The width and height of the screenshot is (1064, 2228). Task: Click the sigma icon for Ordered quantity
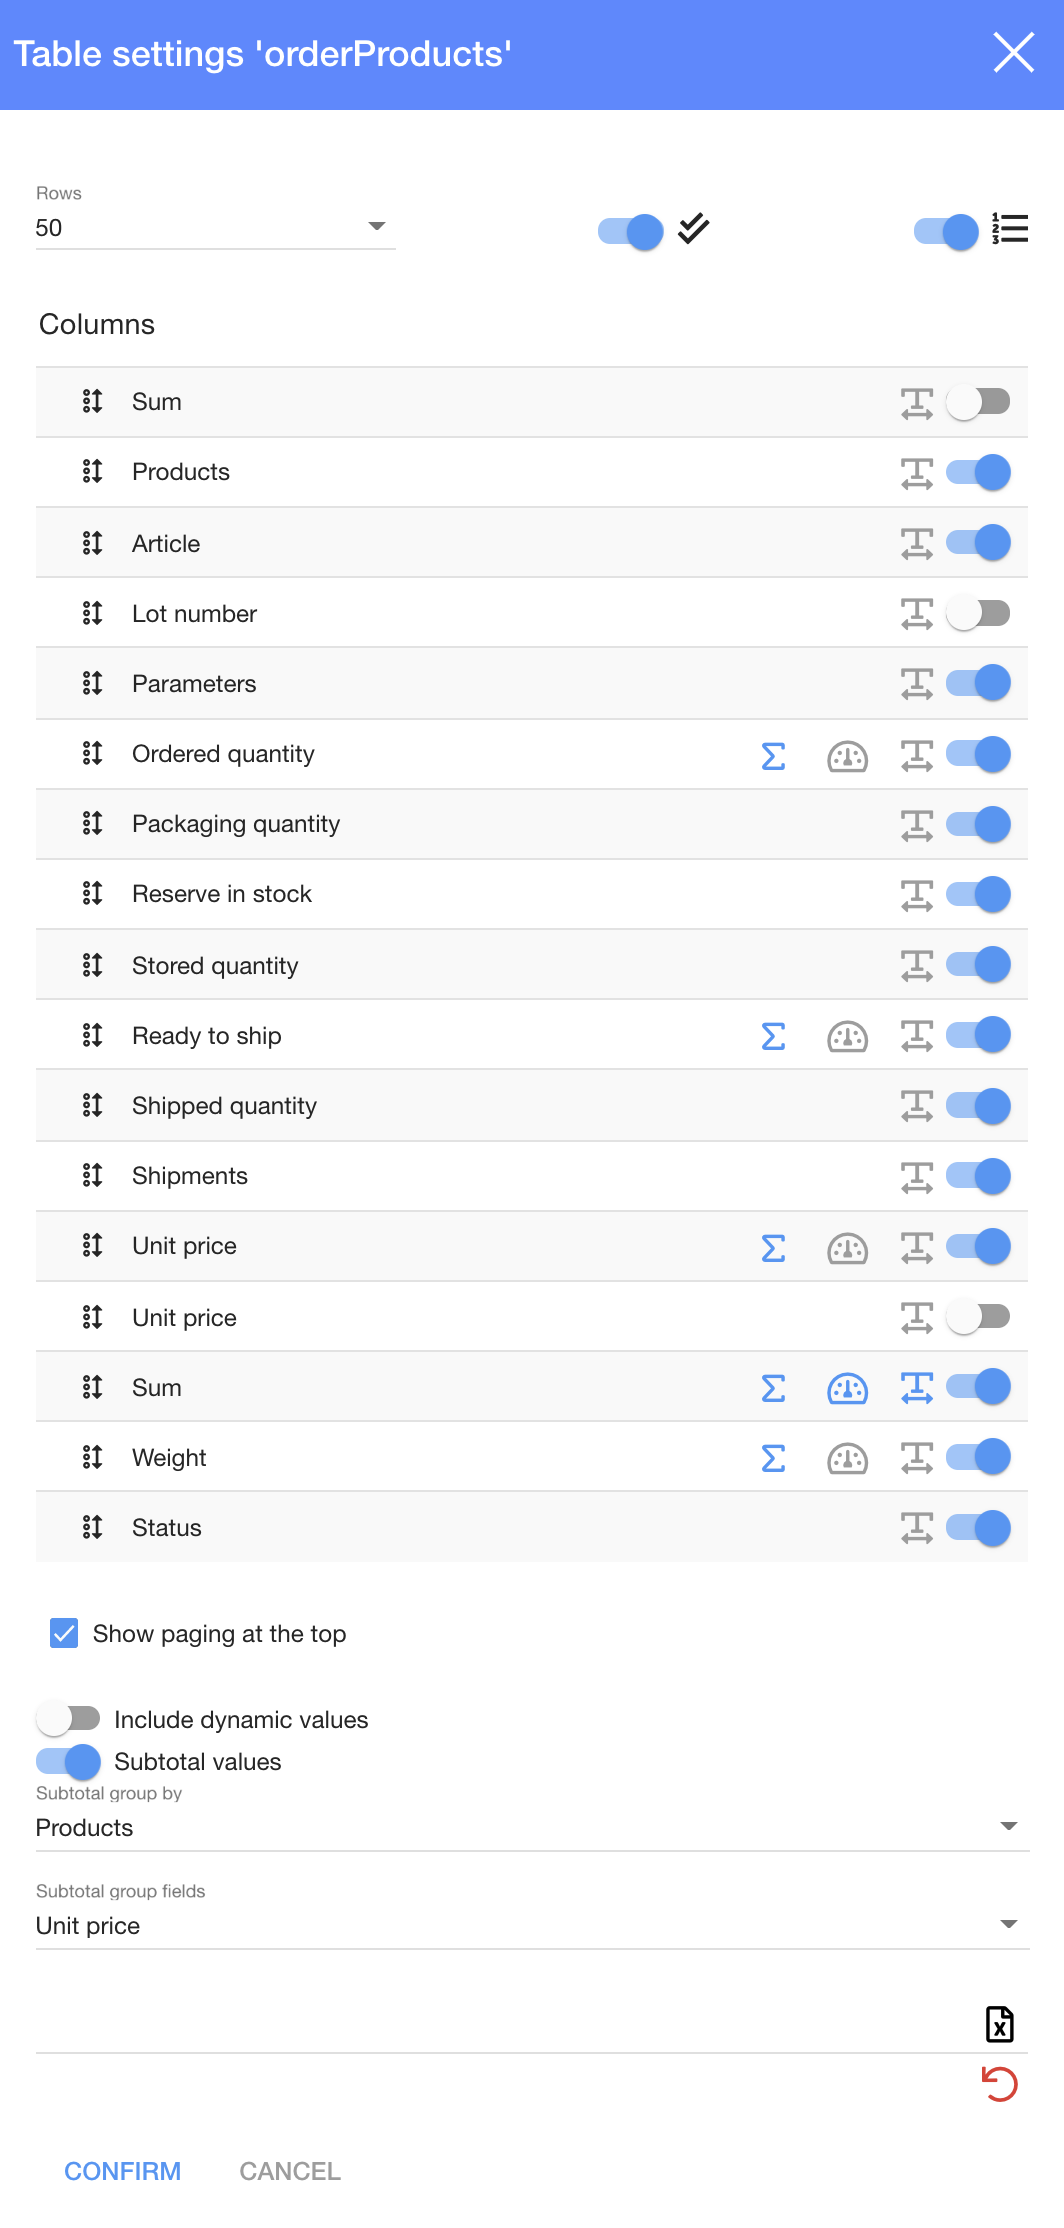click(773, 756)
